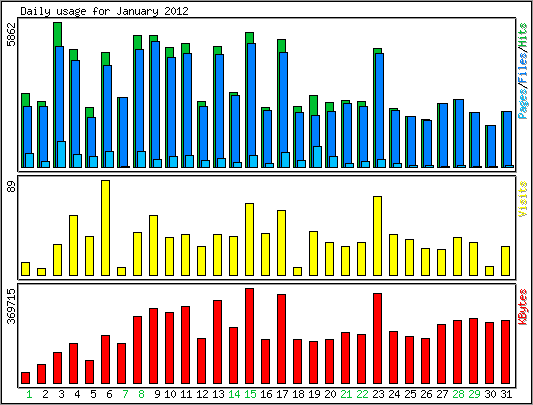This screenshot has width=533, height=405.
Task: Pick day label 13 on the x-axis
Action: click(x=218, y=394)
